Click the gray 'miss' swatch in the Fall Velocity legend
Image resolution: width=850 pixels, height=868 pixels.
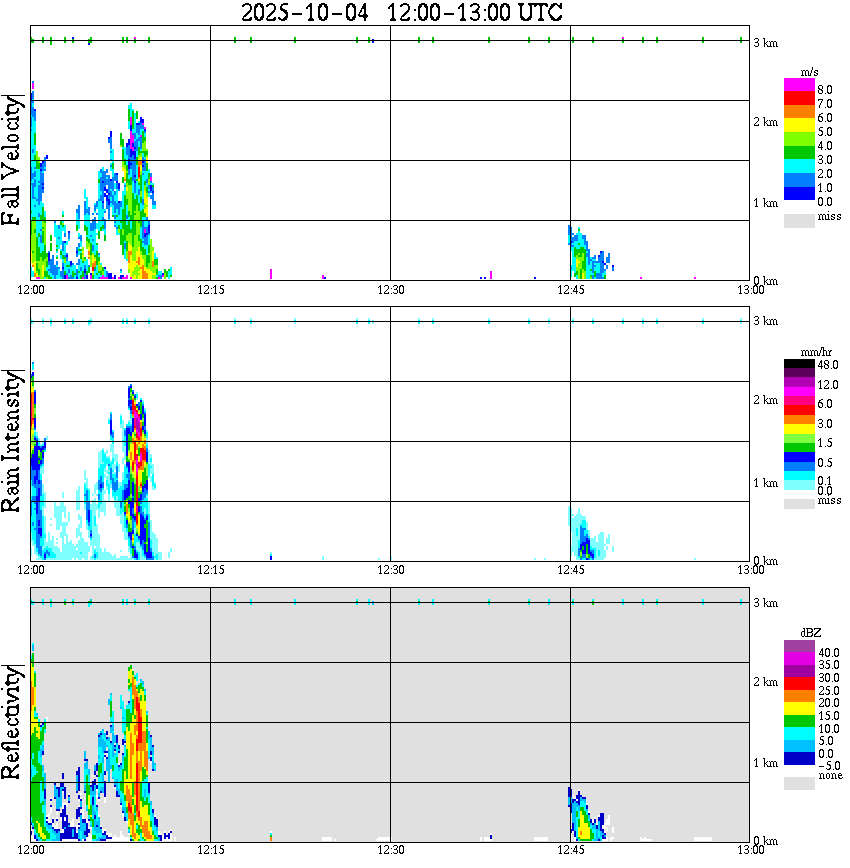[x=799, y=221]
